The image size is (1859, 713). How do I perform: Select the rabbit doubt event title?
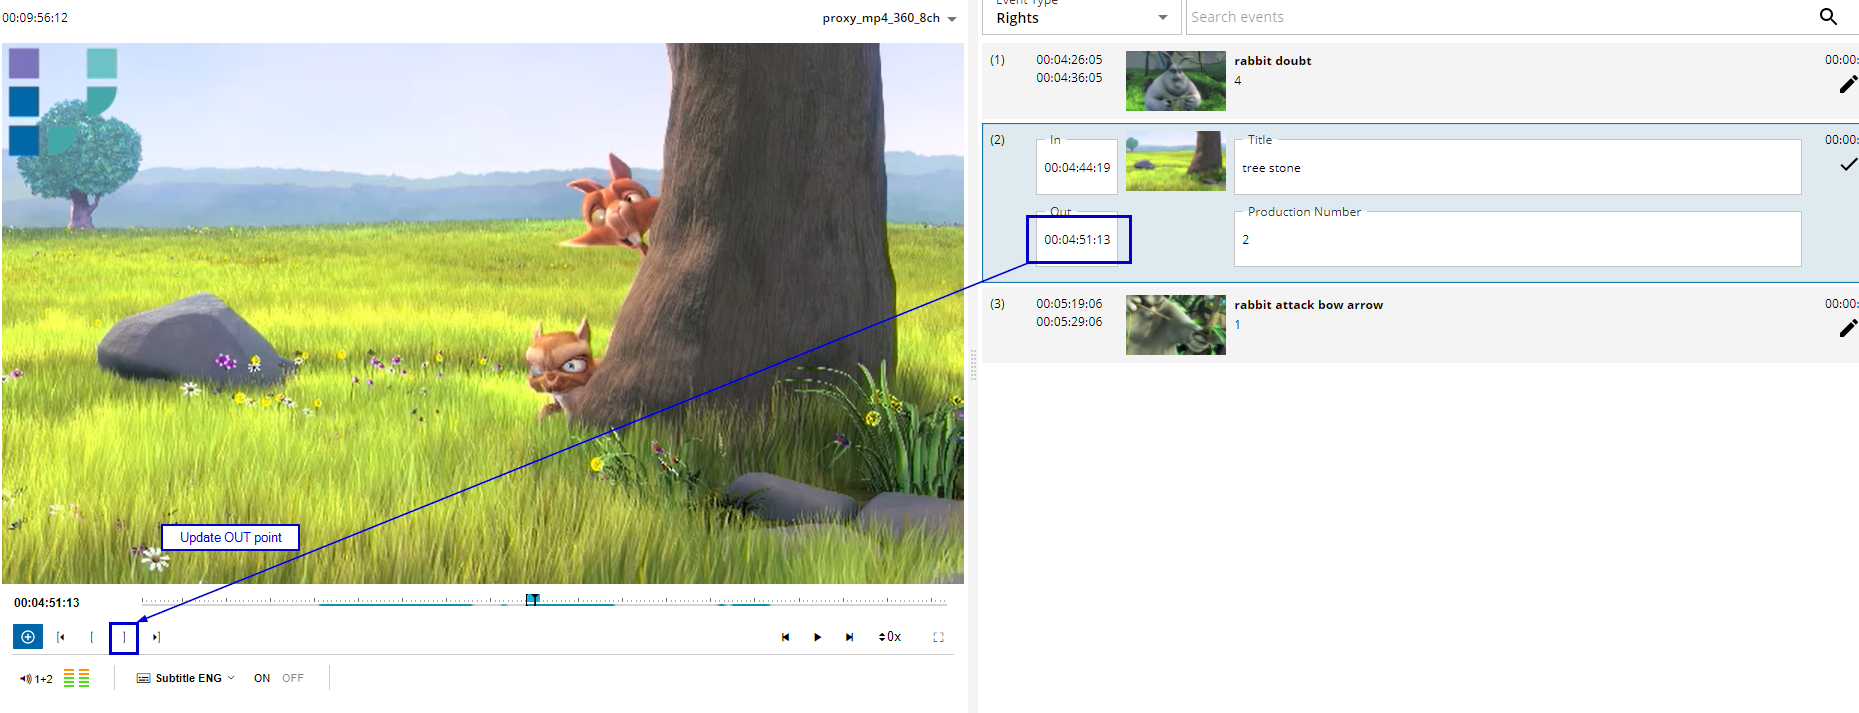click(1272, 61)
